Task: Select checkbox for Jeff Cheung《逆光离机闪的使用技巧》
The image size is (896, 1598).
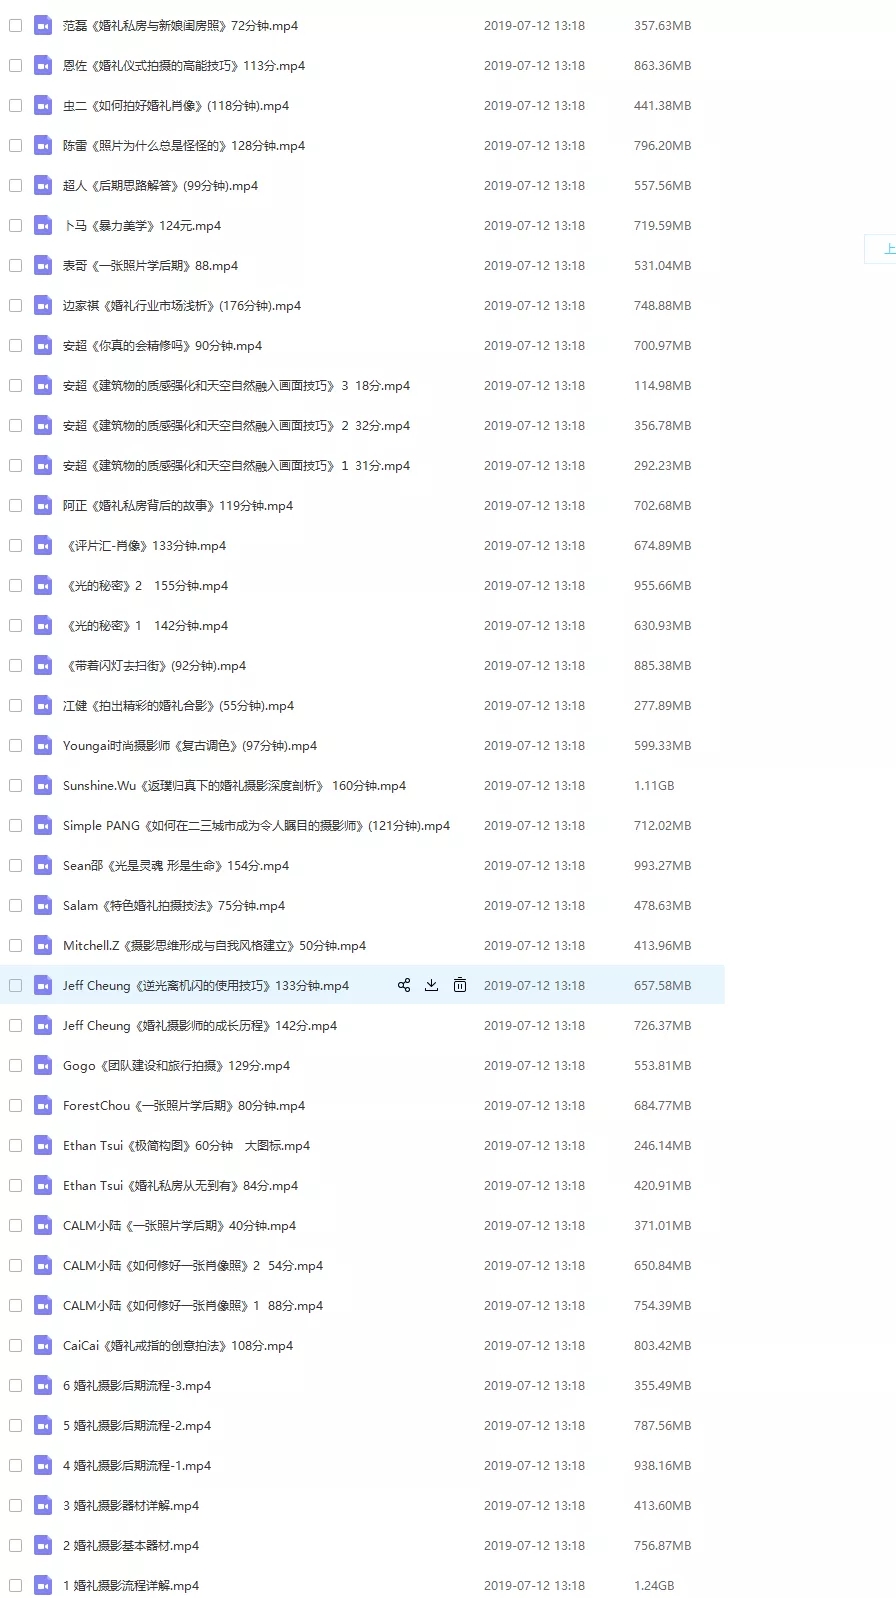Action: point(15,985)
